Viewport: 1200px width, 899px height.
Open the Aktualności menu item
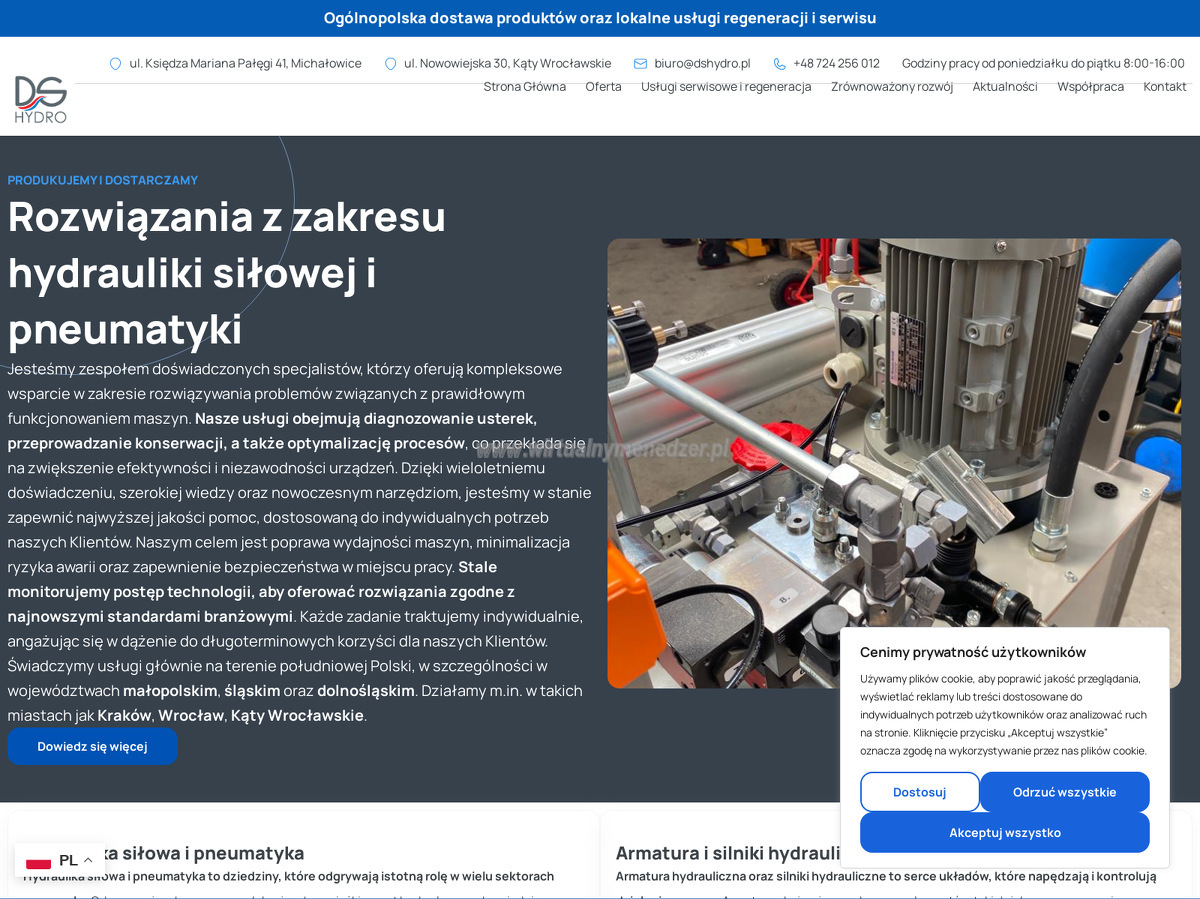1005,87
